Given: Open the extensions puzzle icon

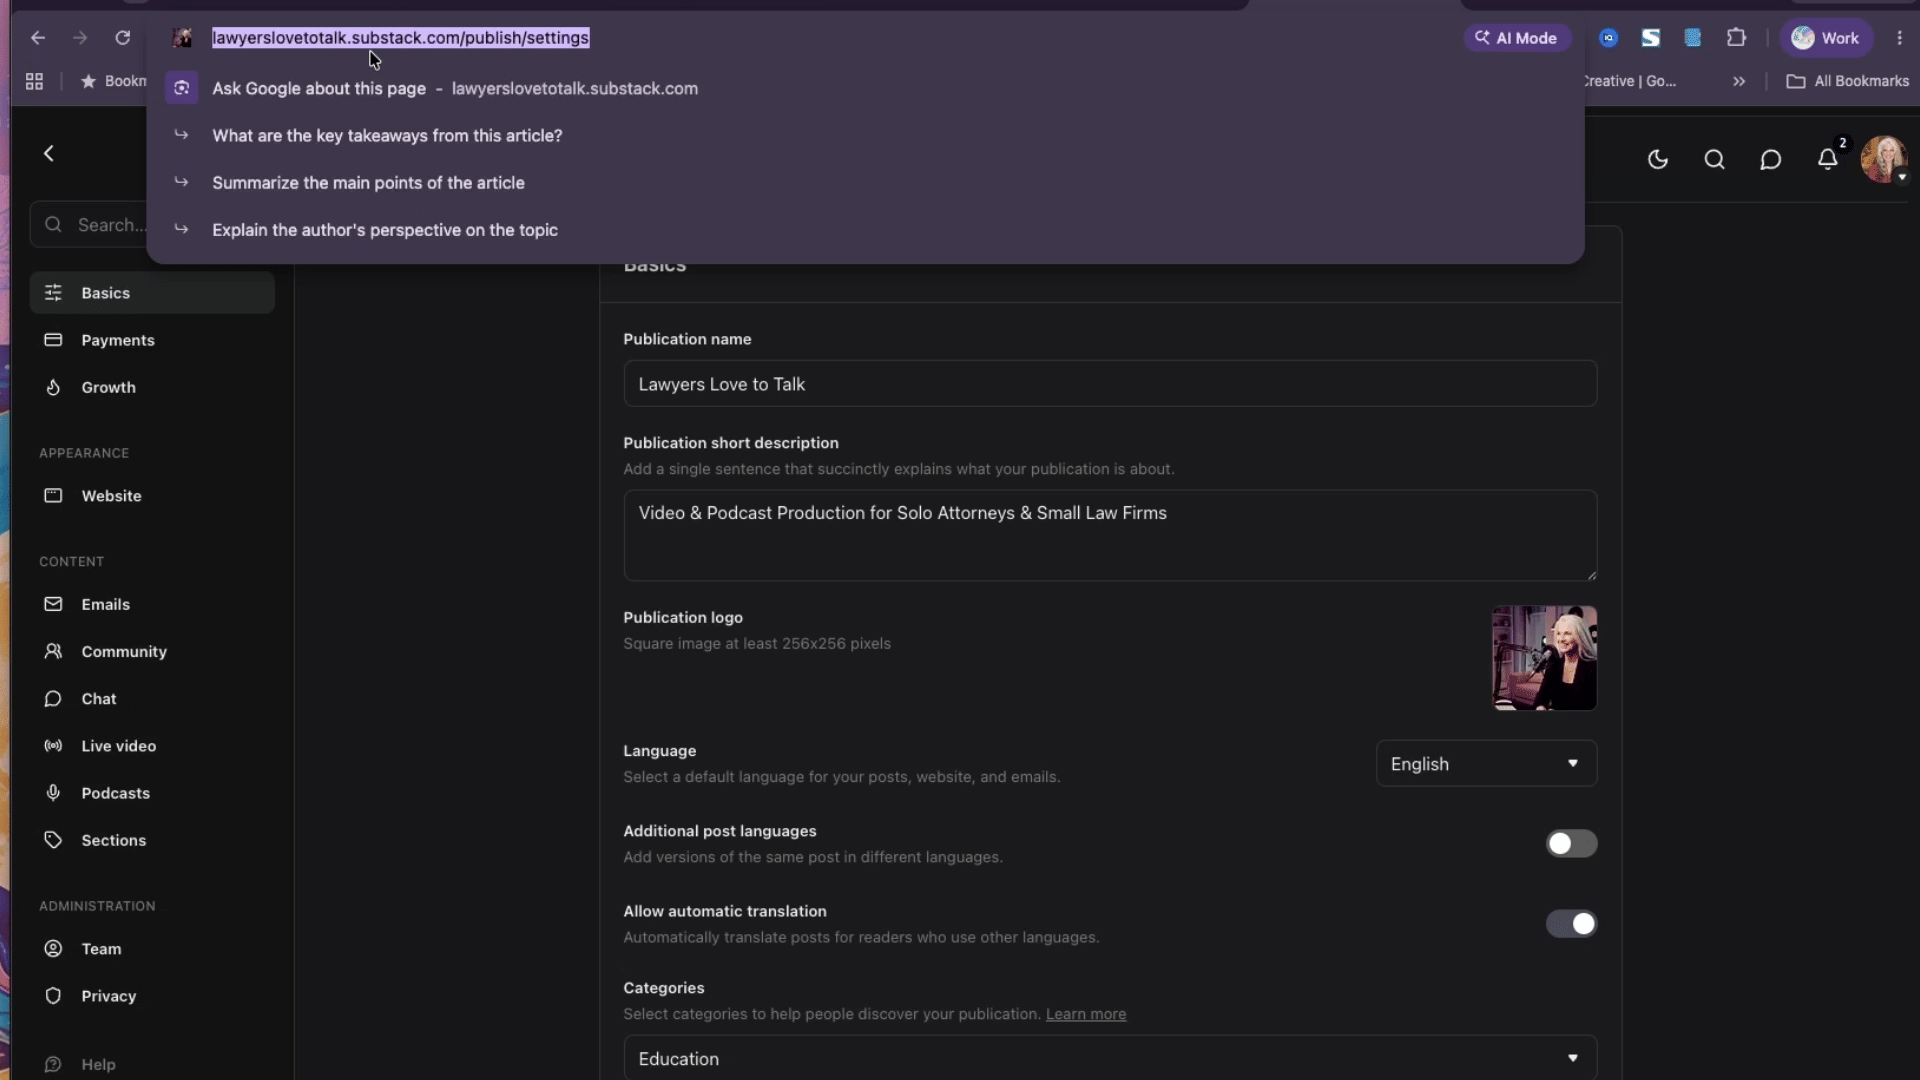Looking at the screenshot, I should [1736, 38].
